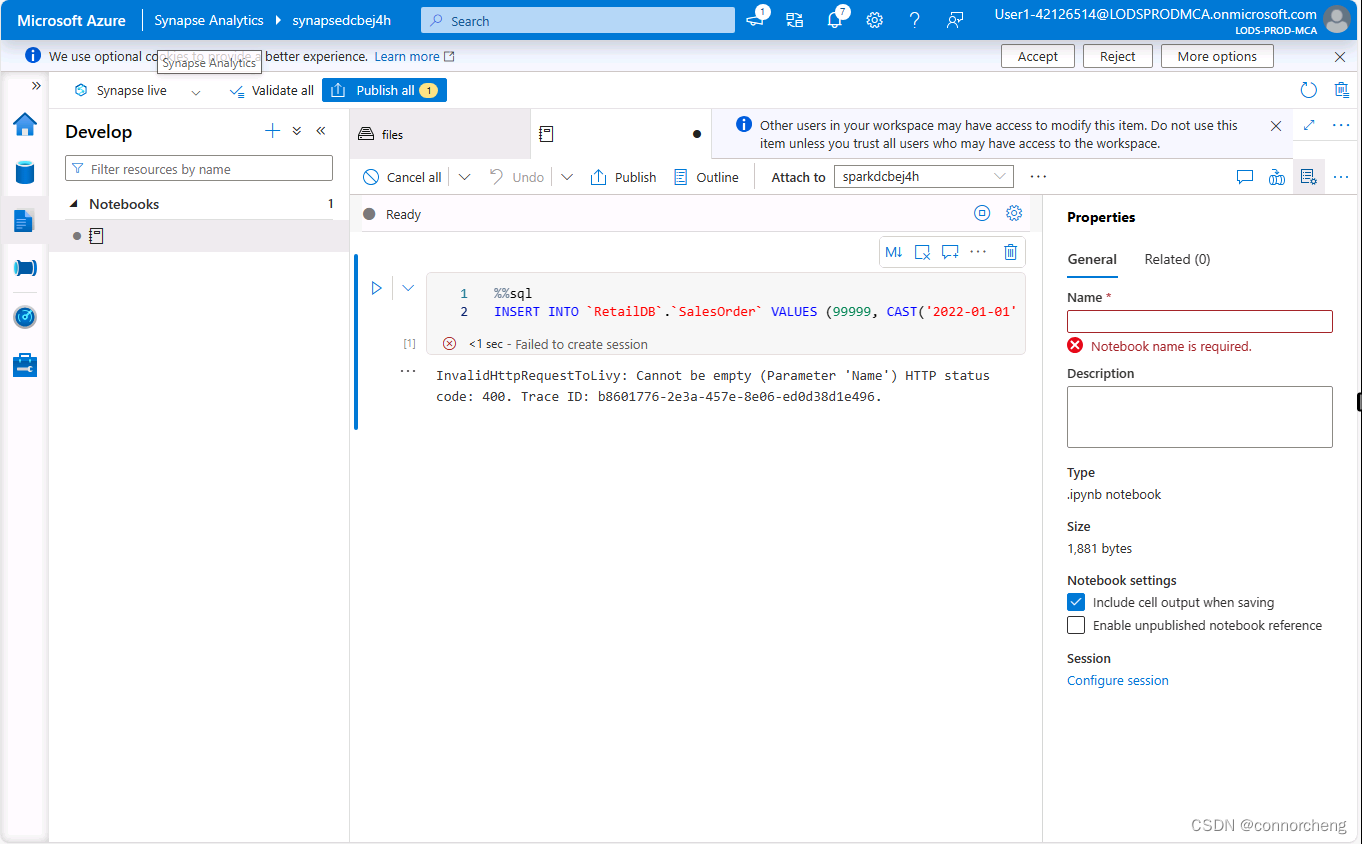This screenshot has height=844, width=1362.
Task: Open the notebook Outline
Action: coord(706,177)
